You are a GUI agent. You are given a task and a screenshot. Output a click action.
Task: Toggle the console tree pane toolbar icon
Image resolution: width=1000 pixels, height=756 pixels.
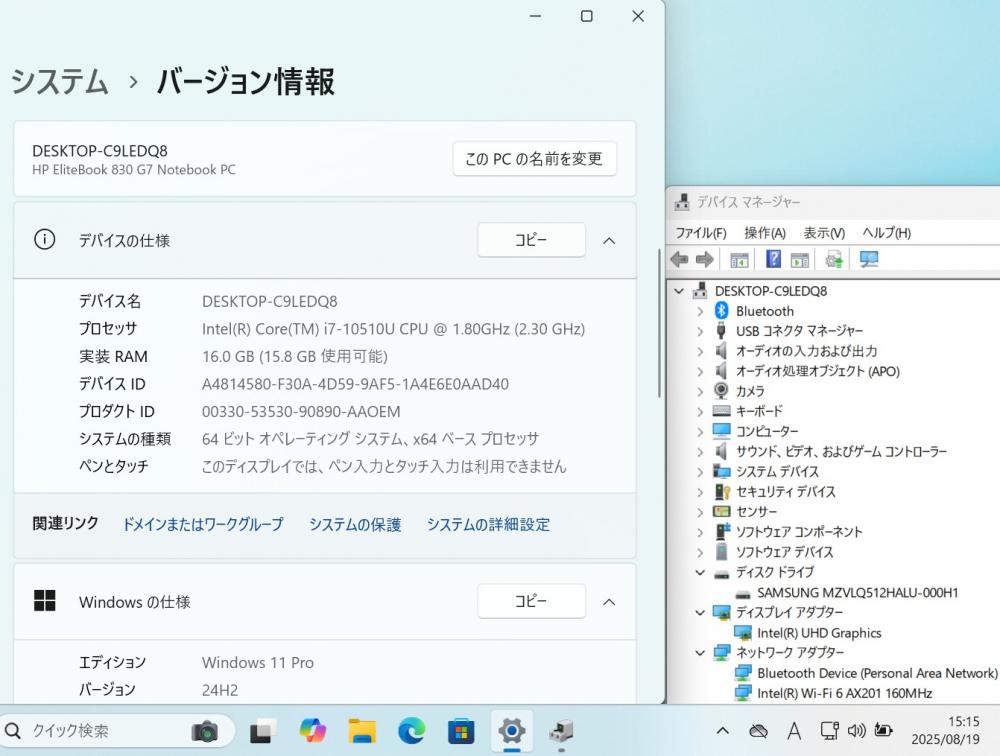pos(739,260)
